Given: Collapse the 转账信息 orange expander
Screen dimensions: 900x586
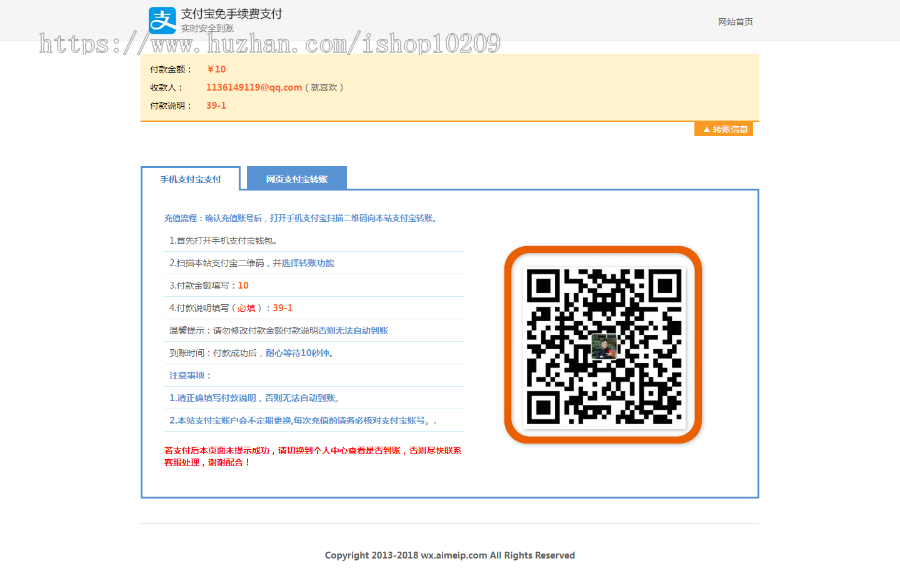Looking at the screenshot, I should click(x=723, y=129).
